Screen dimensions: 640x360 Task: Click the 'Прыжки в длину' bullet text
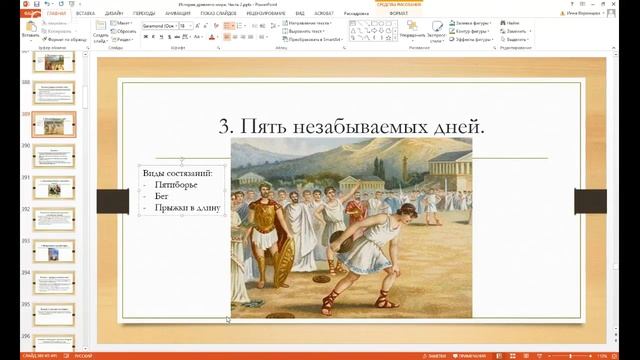[x=187, y=208]
